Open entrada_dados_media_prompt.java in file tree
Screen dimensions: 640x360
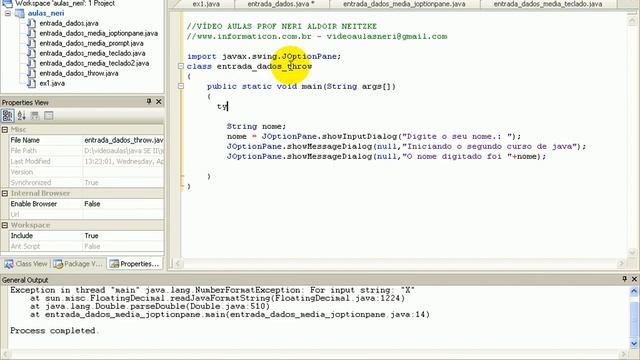click(x=91, y=43)
